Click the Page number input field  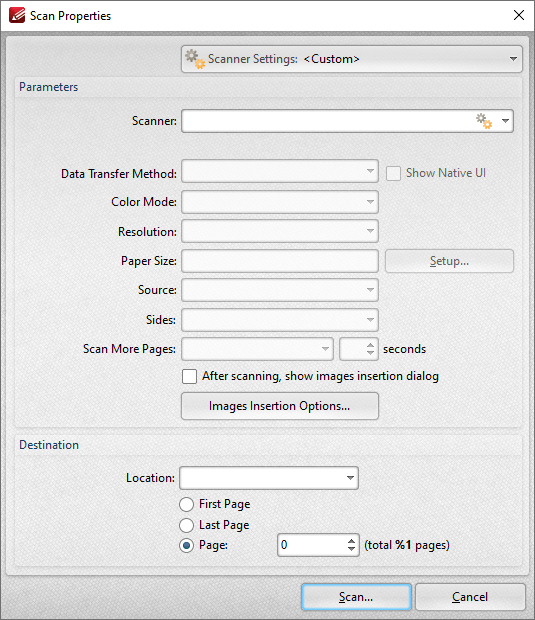click(312, 545)
